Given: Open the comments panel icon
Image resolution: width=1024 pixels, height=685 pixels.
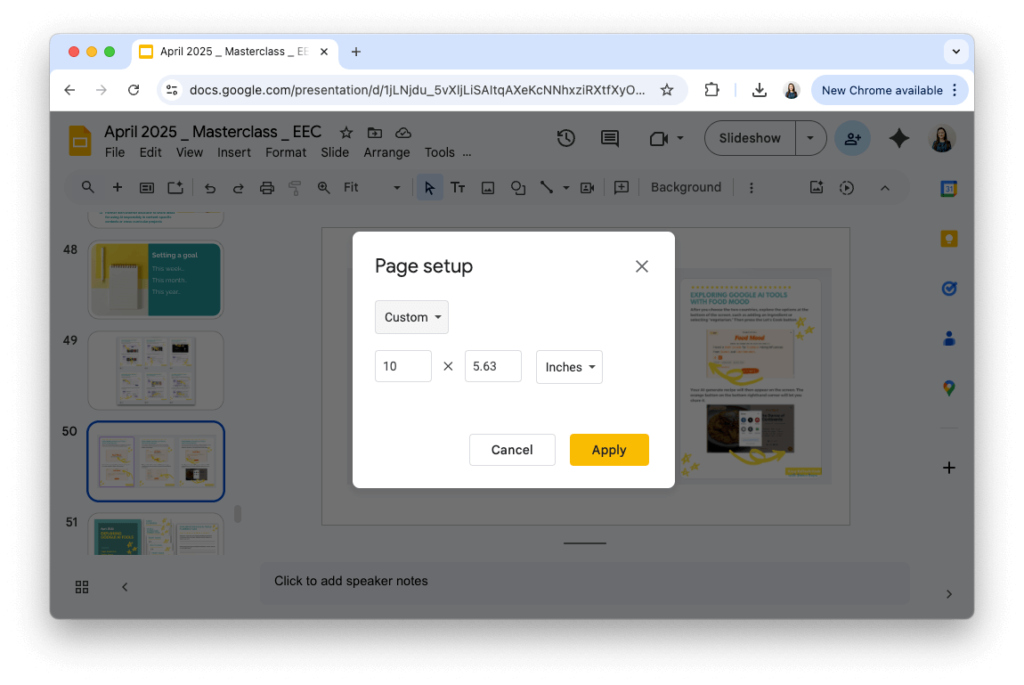Looking at the screenshot, I should click(x=609, y=138).
